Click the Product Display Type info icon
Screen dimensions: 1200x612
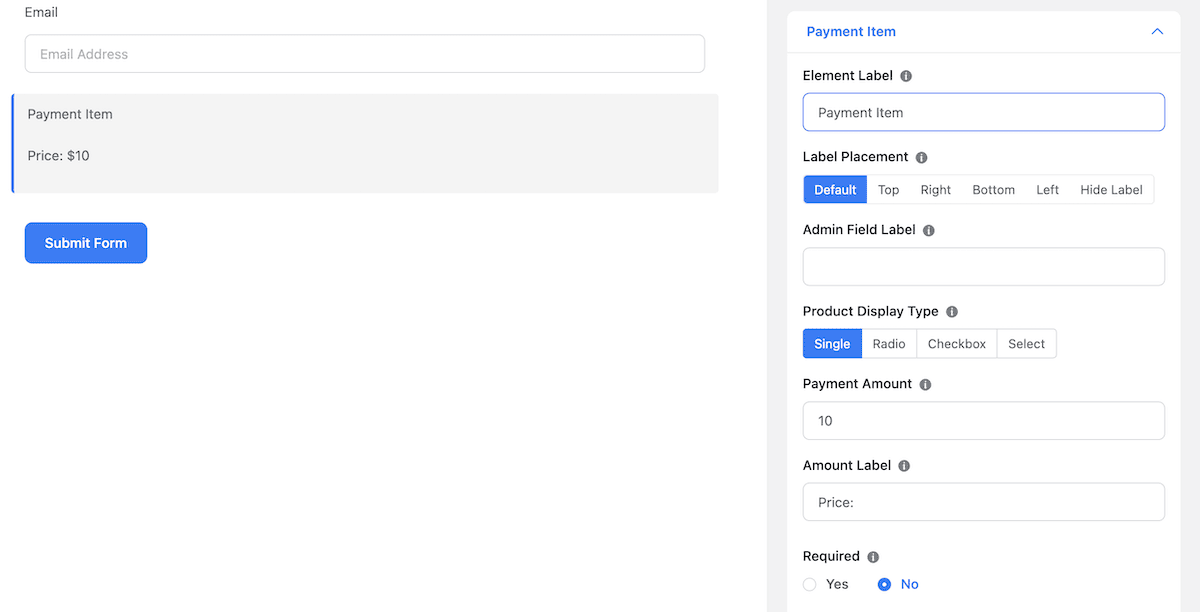(952, 312)
